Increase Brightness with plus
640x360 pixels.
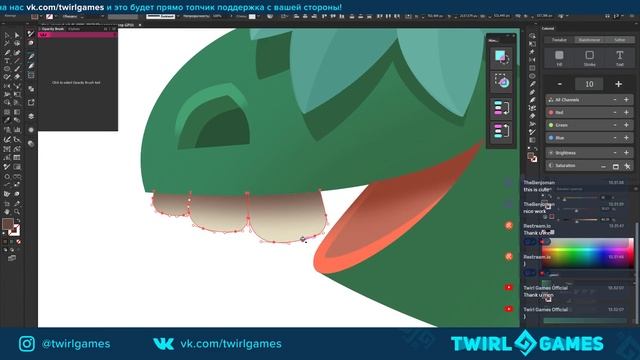[626, 153]
